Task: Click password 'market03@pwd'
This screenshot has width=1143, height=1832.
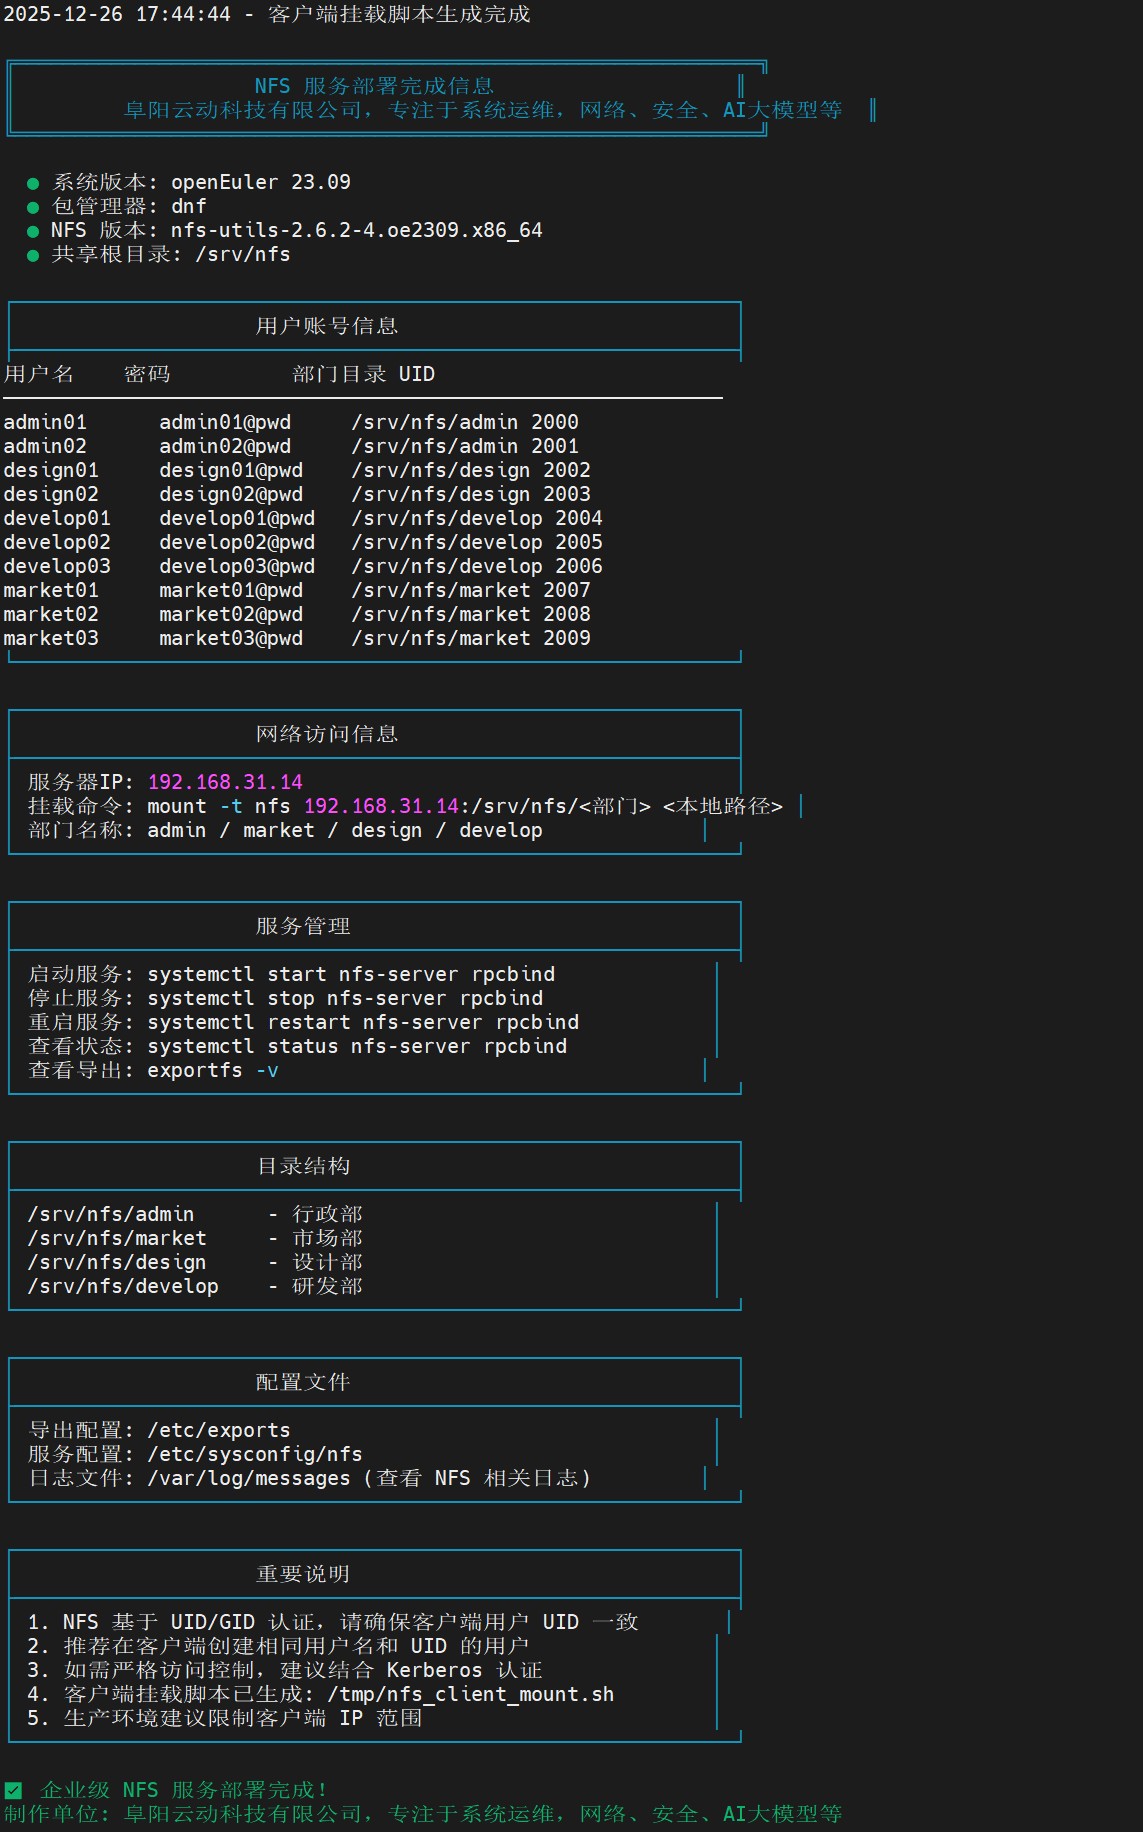Action: click(231, 638)
